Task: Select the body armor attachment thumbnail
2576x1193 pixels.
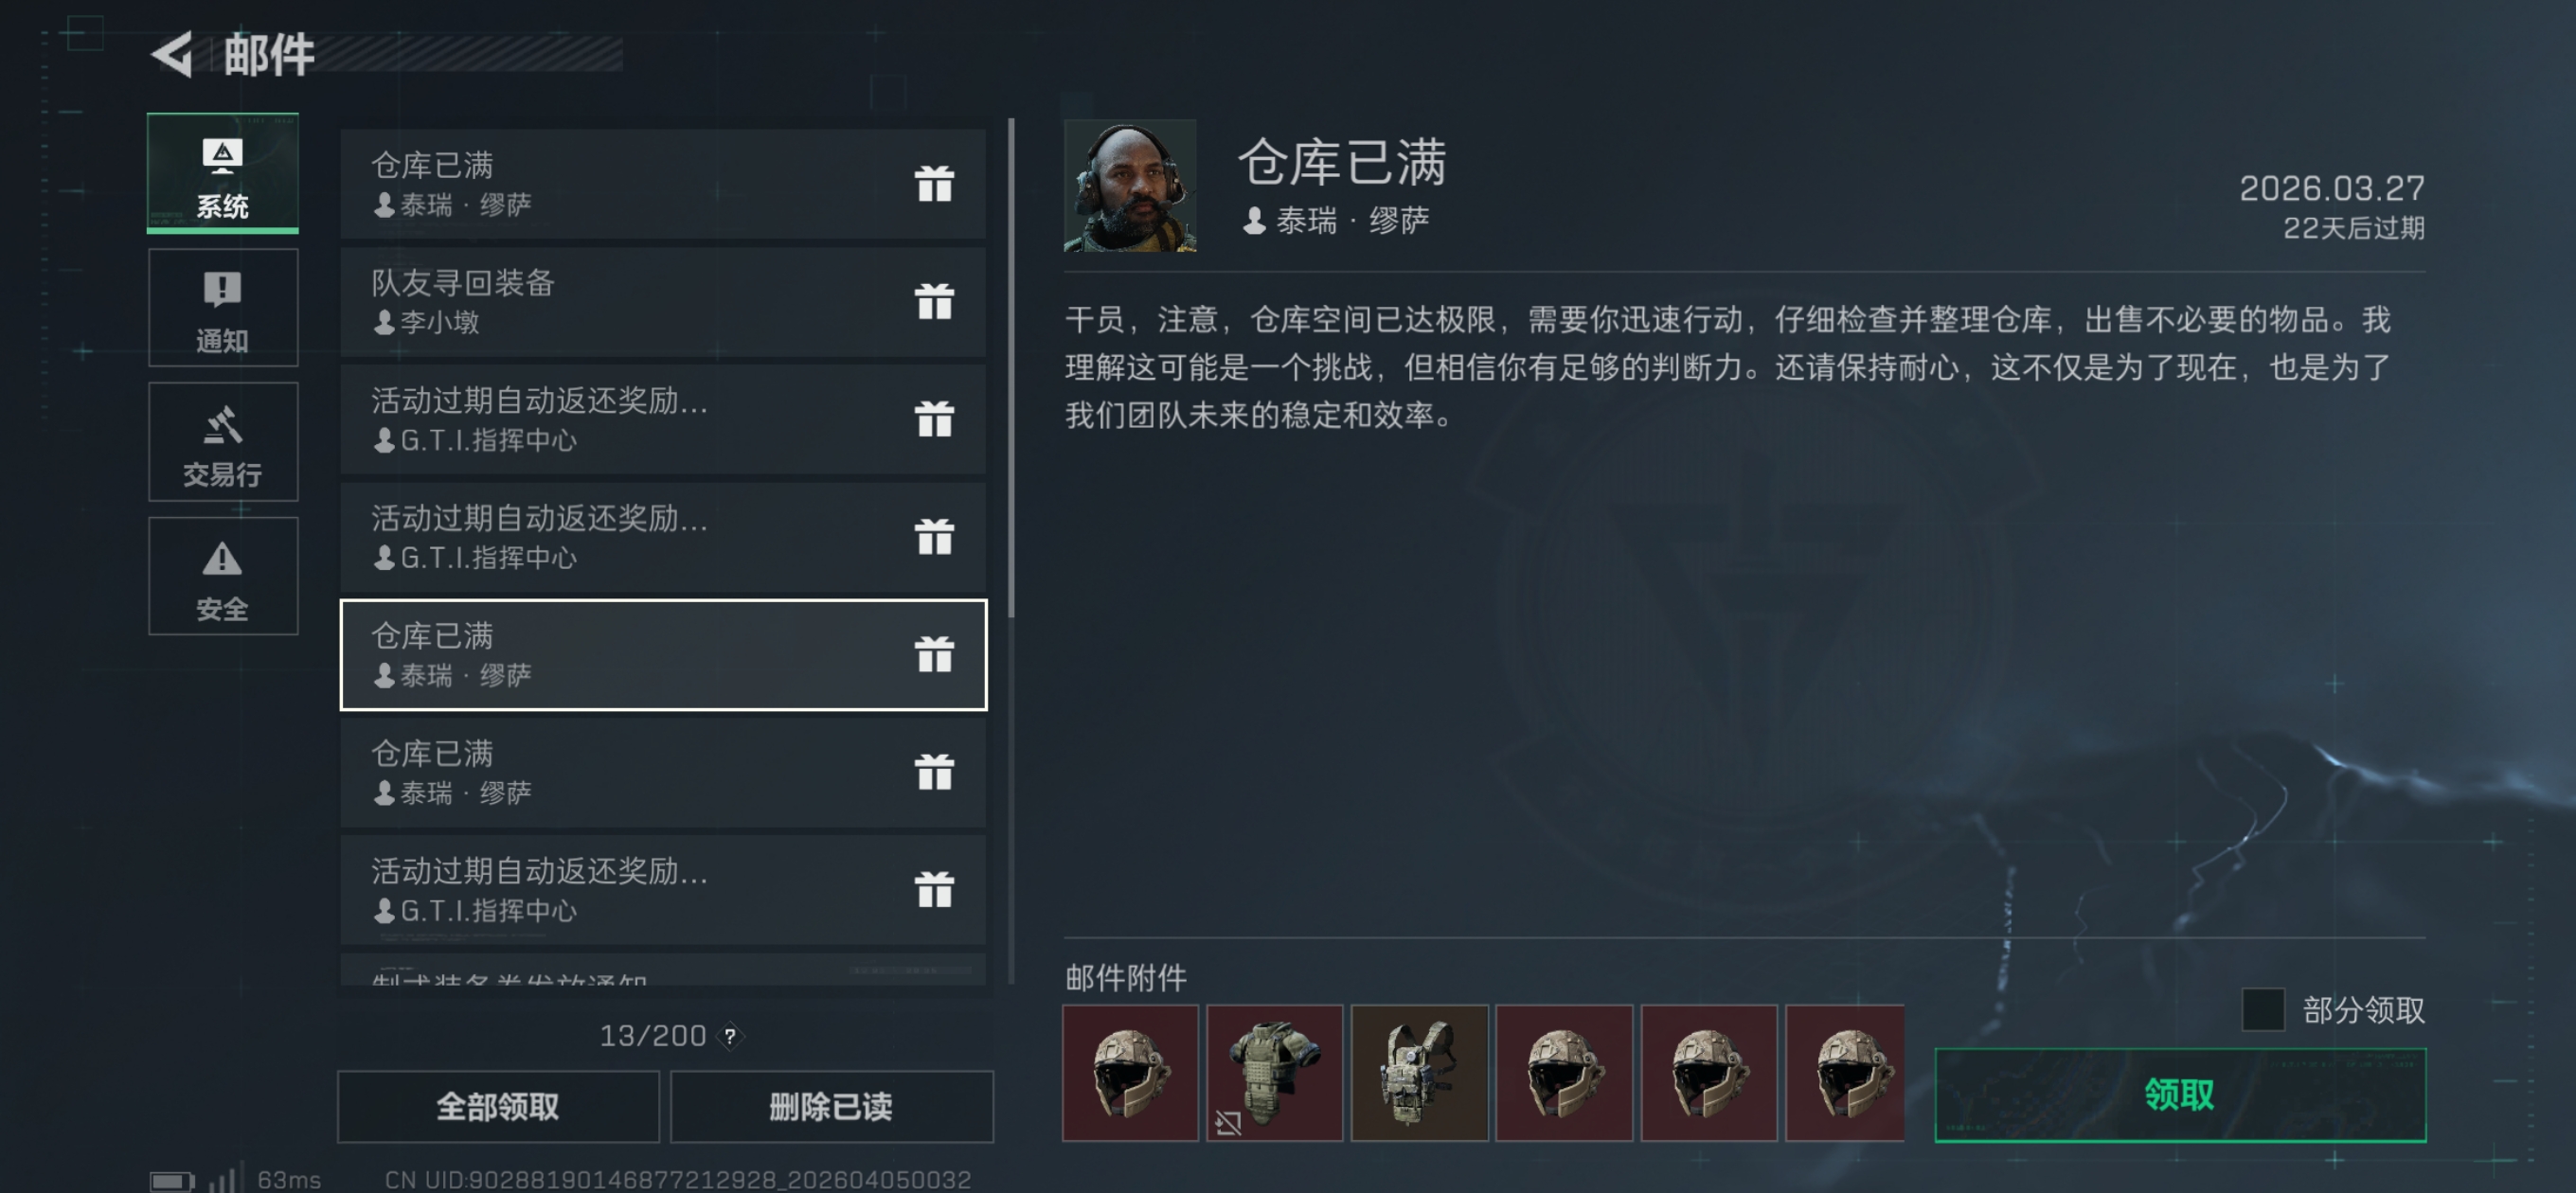Action: (1274, 1073)
